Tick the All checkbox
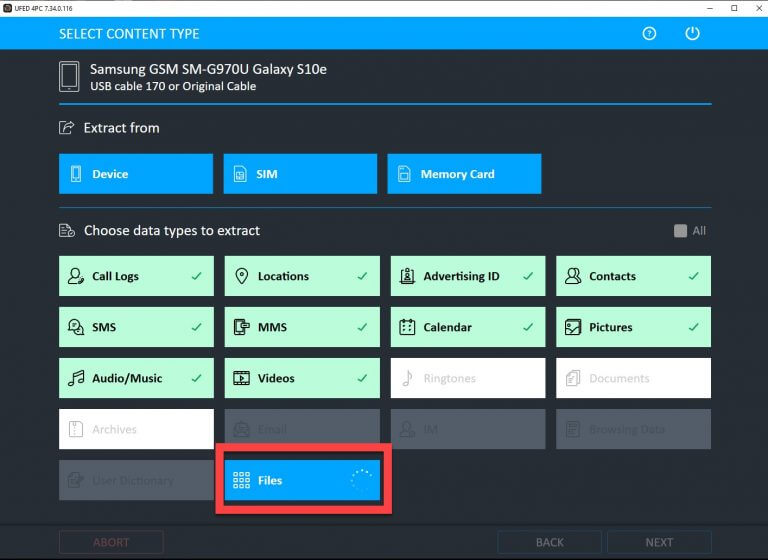This screenshot has height=560, width=768. click(680, 231)
